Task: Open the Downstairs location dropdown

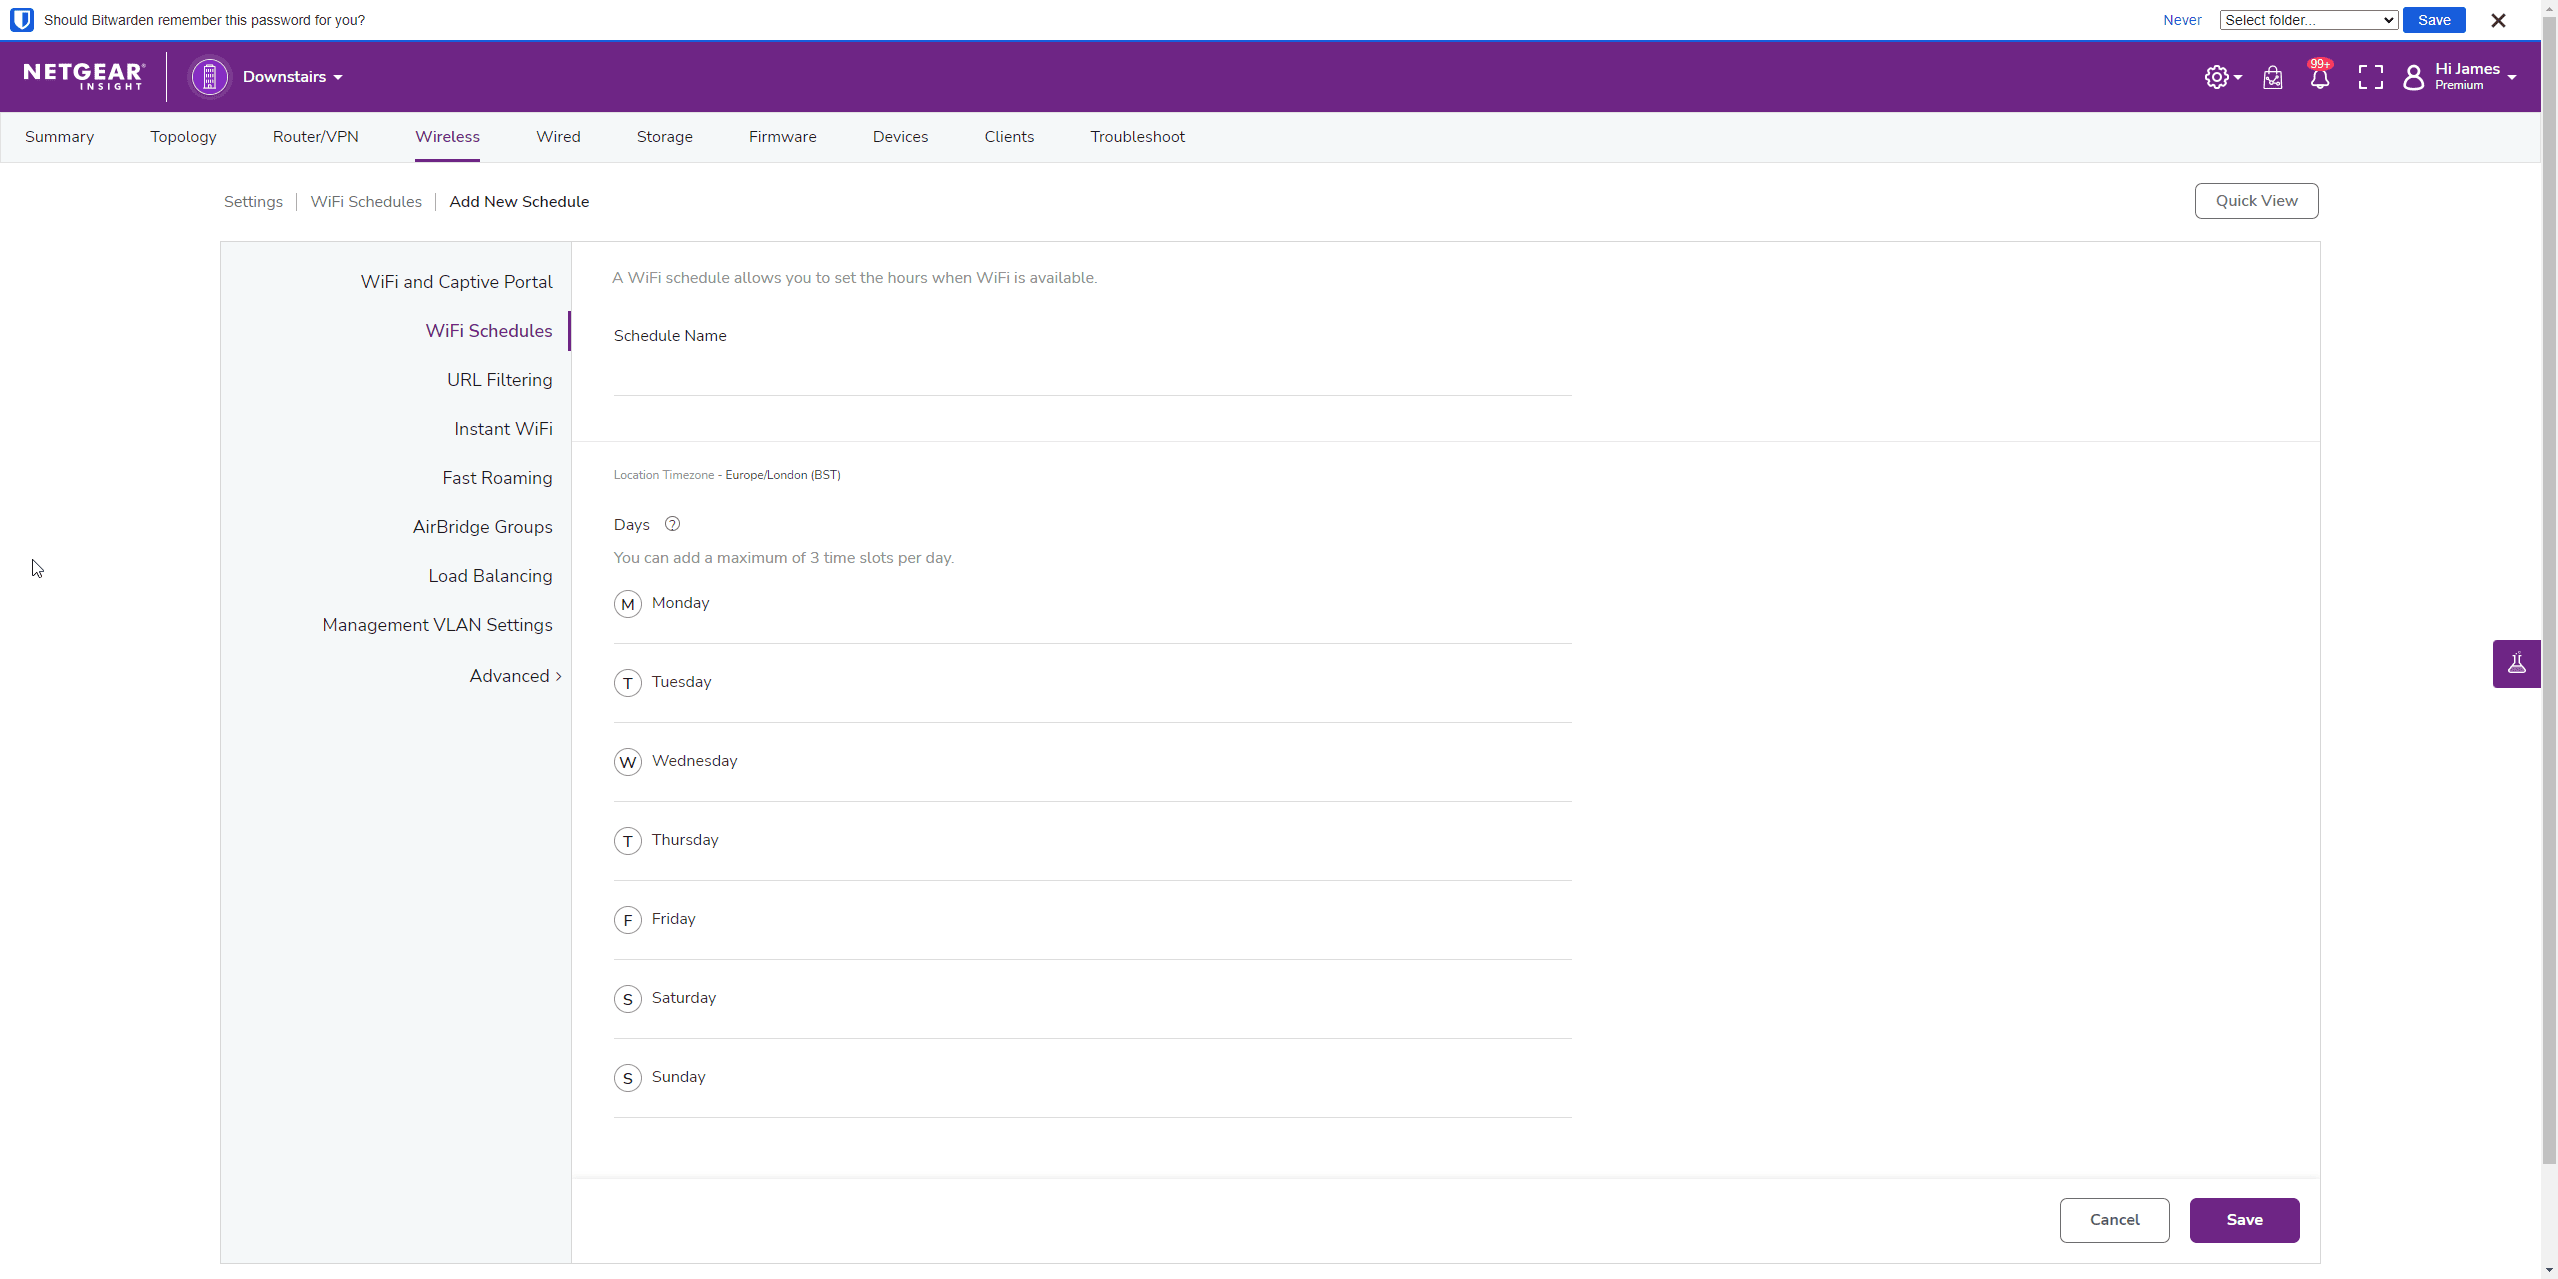Action: (x=292, y=77)
